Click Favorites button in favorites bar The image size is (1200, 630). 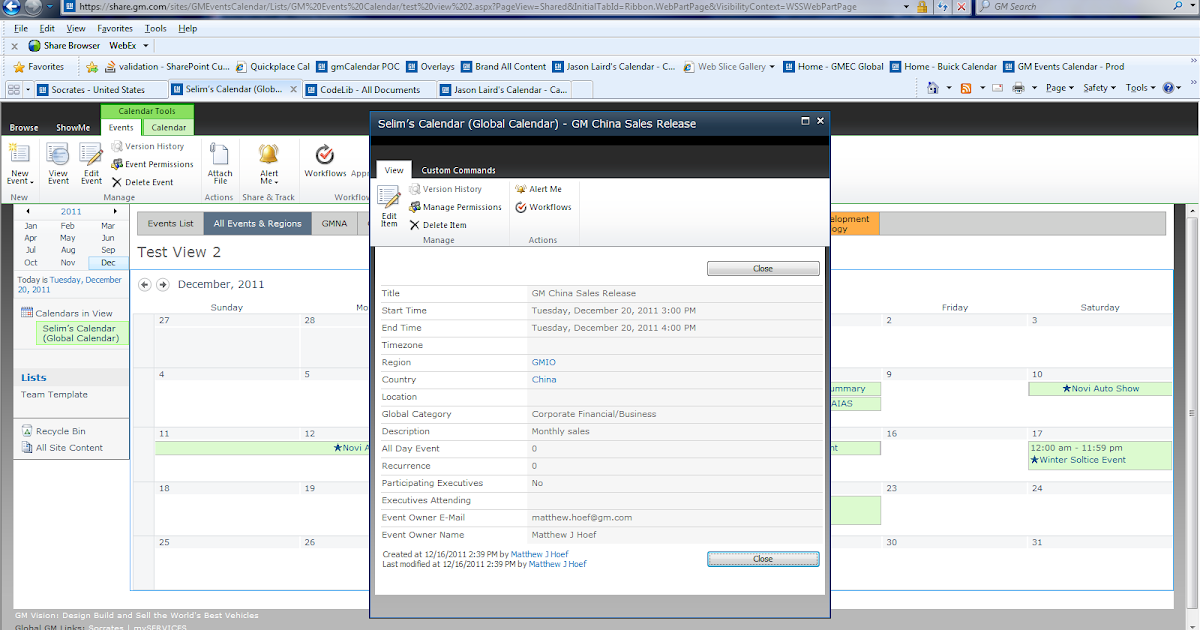pyautogui.click(x=37, y=67)
